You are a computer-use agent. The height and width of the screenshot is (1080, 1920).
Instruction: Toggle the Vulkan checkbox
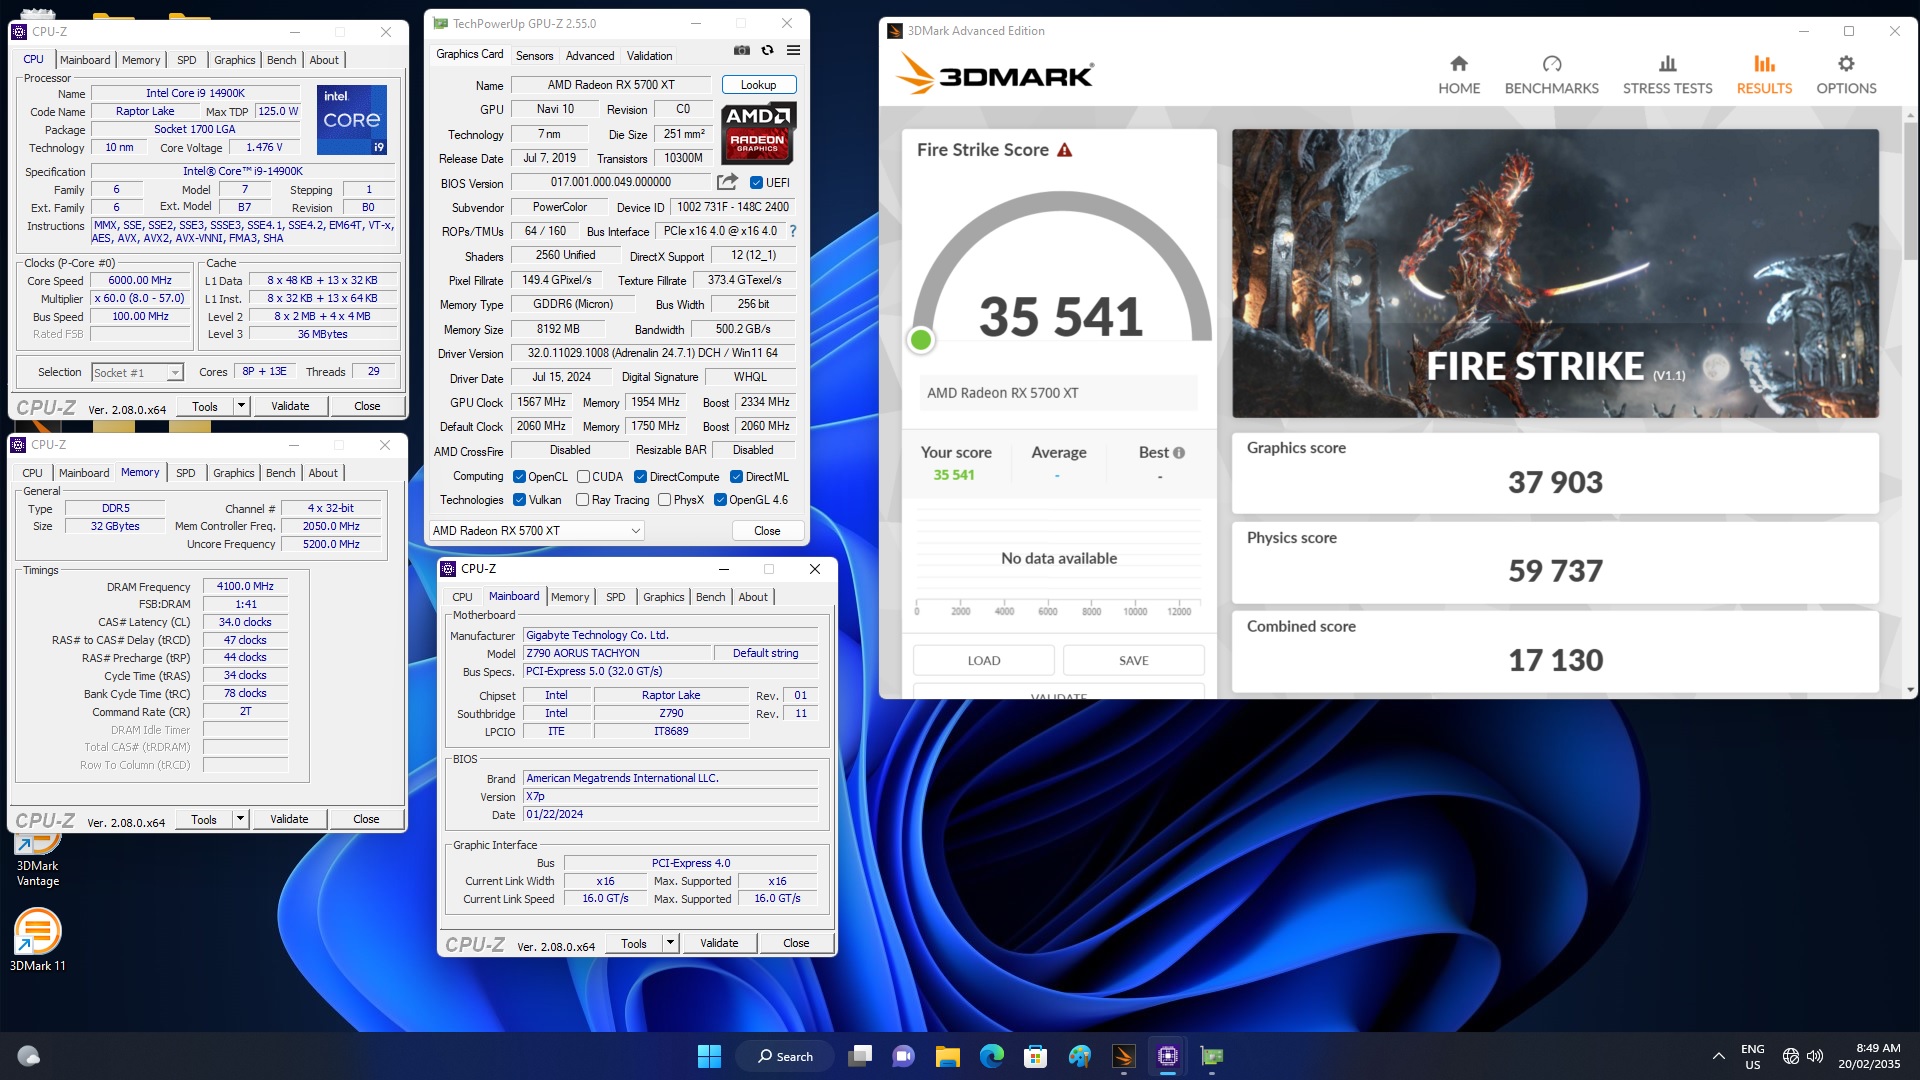[519, 500]
